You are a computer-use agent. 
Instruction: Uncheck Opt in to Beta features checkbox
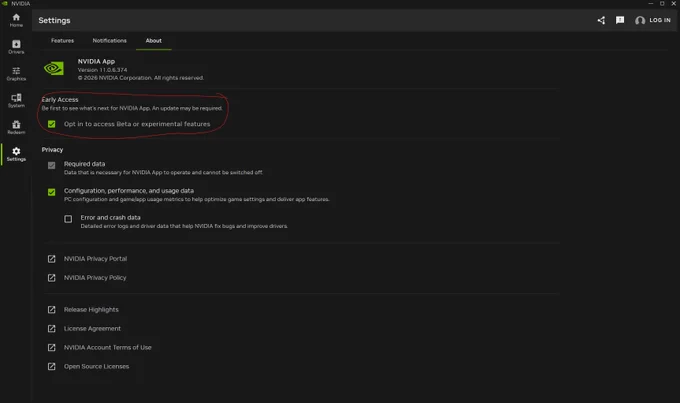[52, 124]
